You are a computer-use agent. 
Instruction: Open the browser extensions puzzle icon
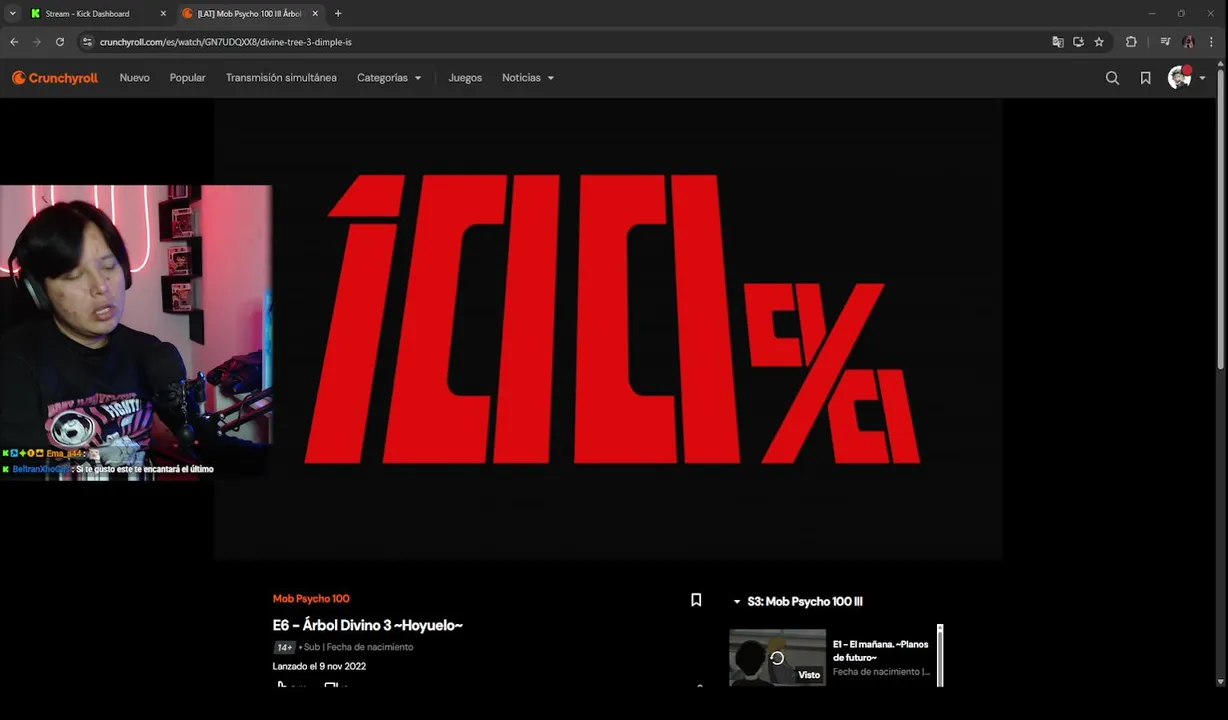click(1131, 42)
